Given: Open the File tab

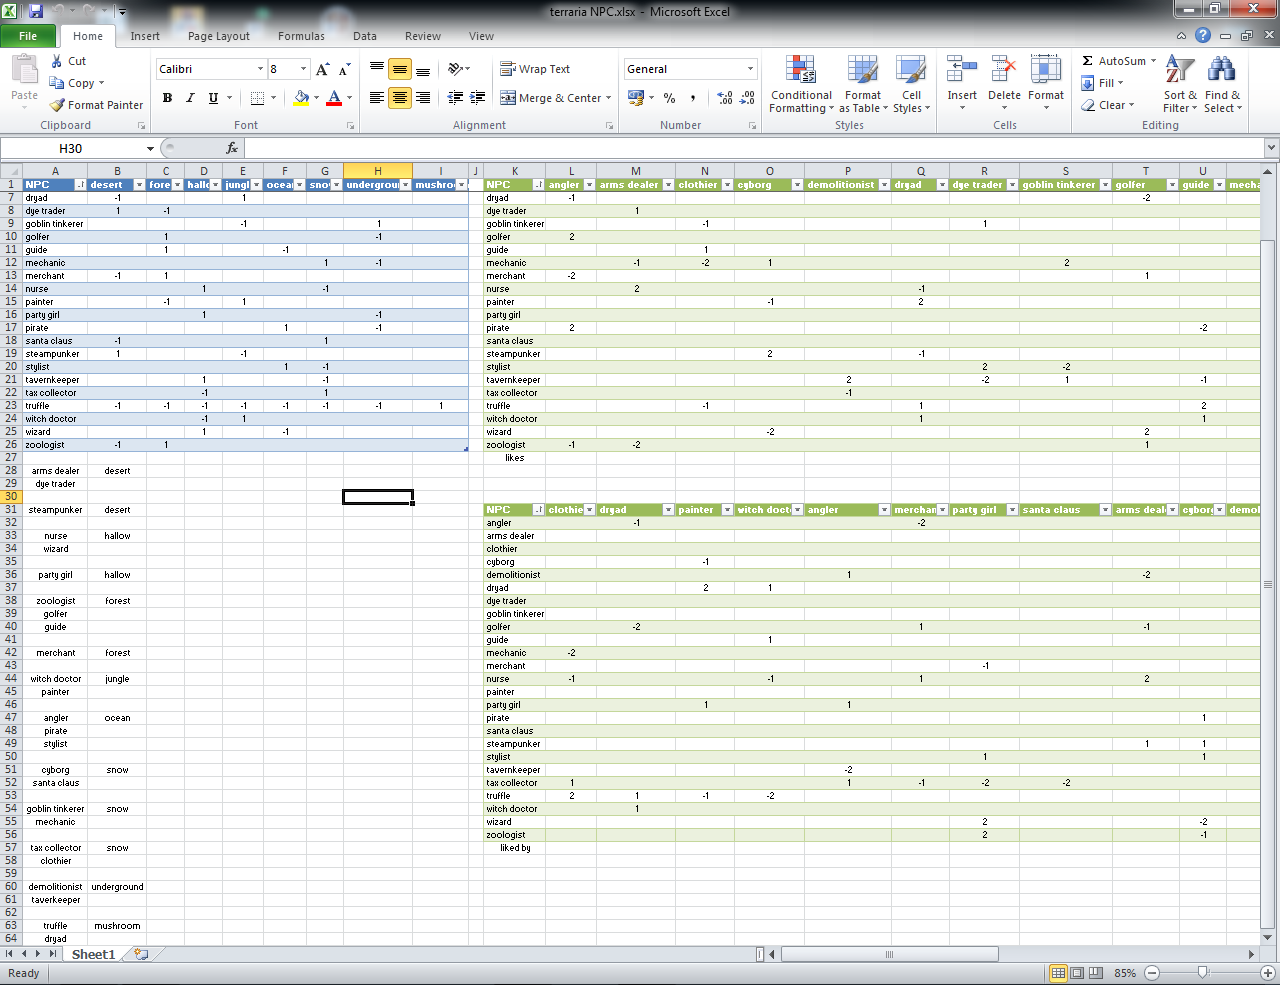Looking at the screenshot, I should [28, 36].
